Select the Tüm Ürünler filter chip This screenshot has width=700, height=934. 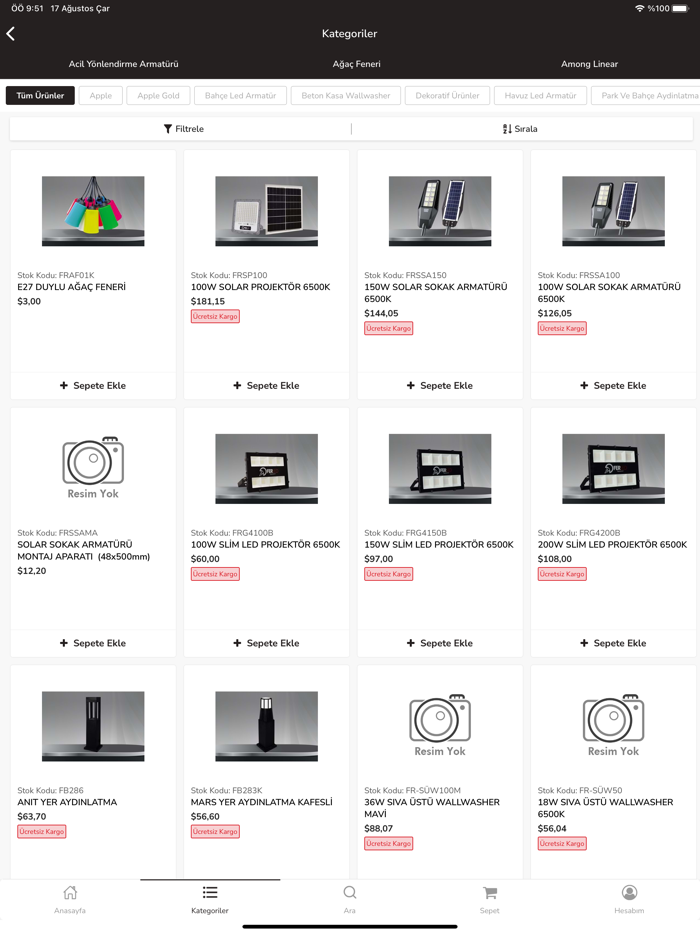[x=41, y=95]
